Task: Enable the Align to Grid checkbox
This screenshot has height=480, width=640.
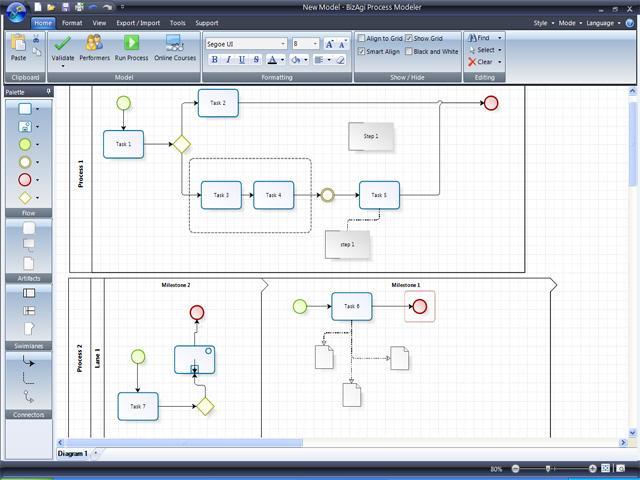Action: (361, 38)
